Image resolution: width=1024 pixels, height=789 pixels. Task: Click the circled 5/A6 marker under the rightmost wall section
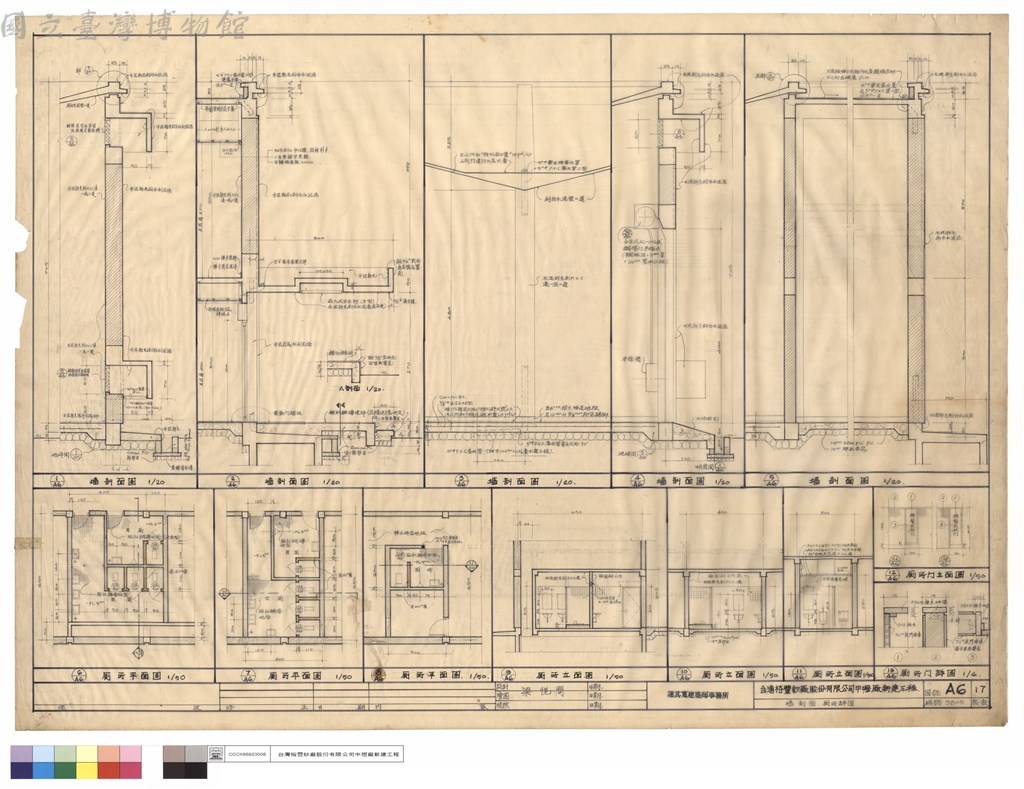click(x=771, y=481)
